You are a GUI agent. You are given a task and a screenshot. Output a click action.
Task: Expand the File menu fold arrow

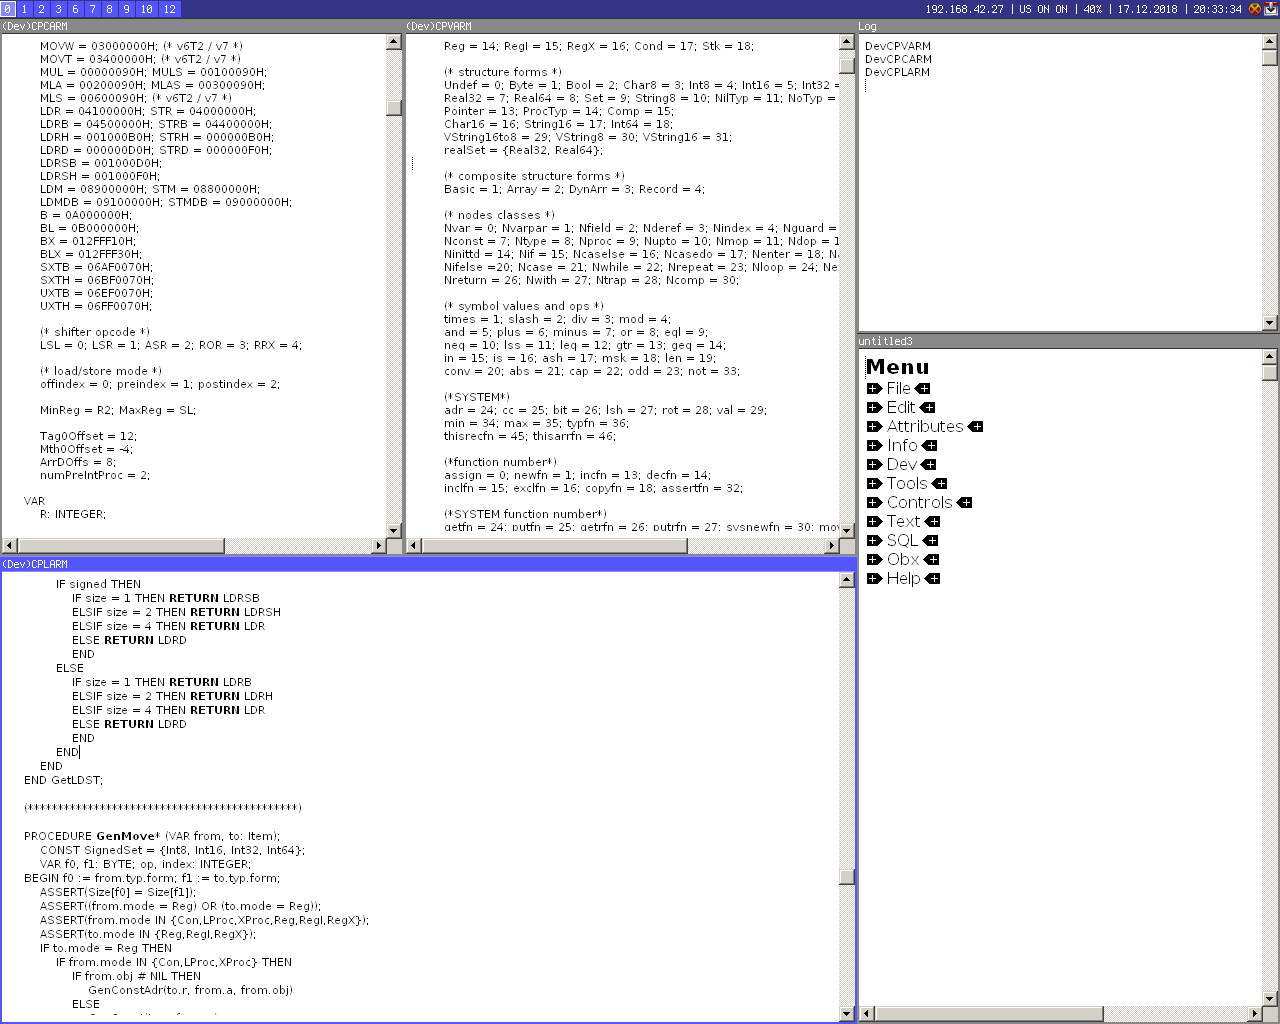[x=874, y=388]
